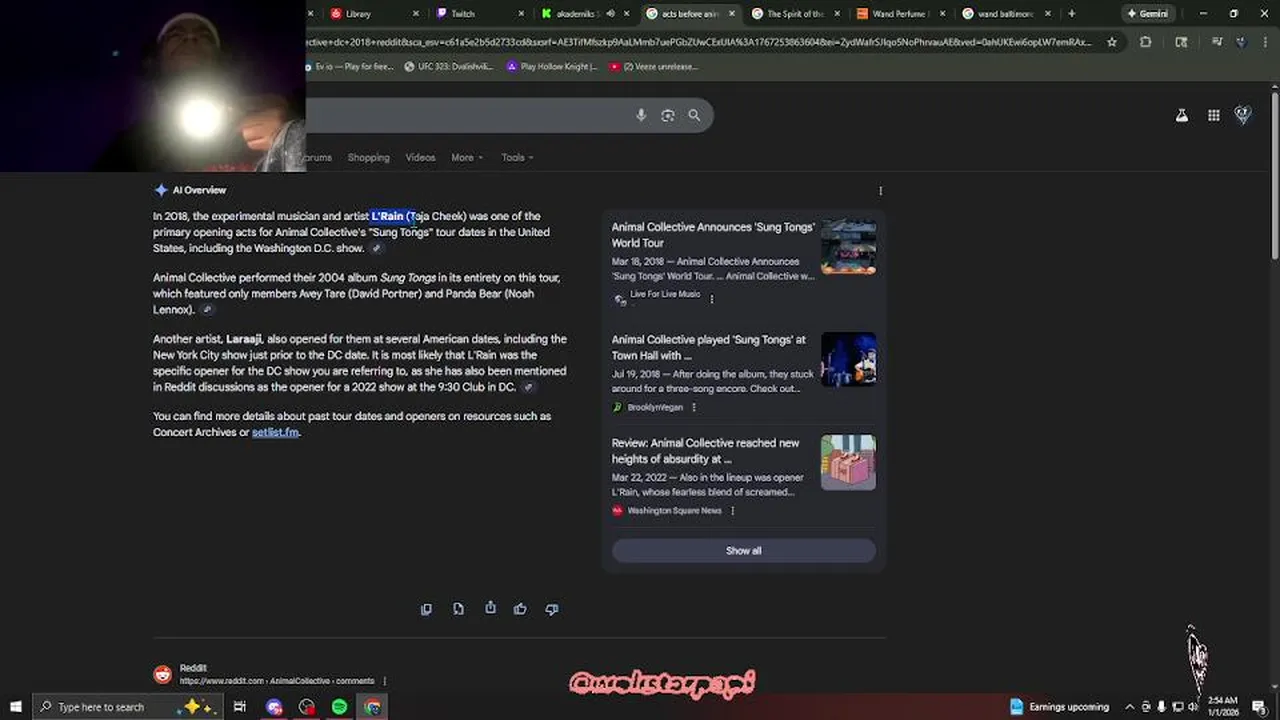Viewport: 1280px width, 720px height.
Task: Give thumbs up to AI Overview
Action: coord(520,609)
